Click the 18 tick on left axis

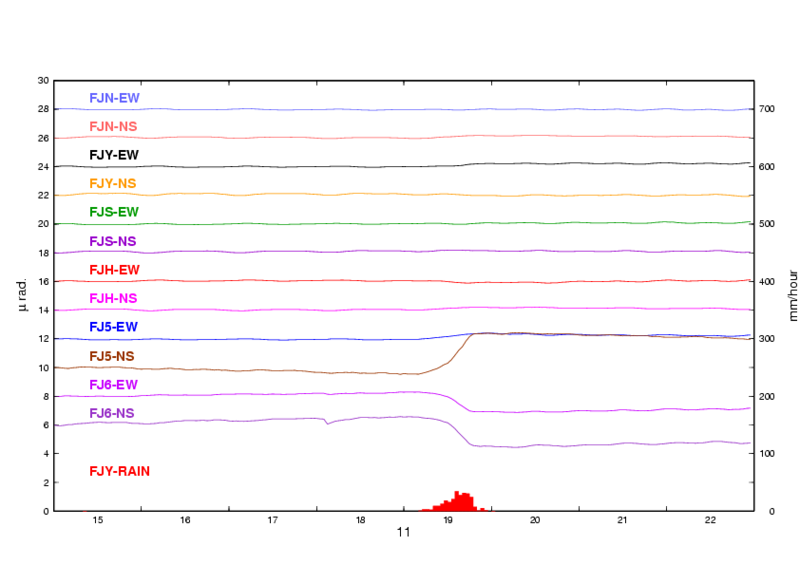43,253
